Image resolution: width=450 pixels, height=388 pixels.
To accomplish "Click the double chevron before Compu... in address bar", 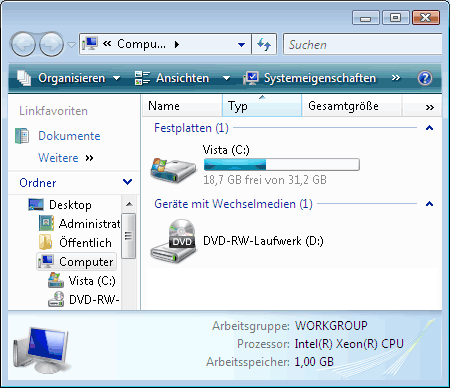I will 107,44.
